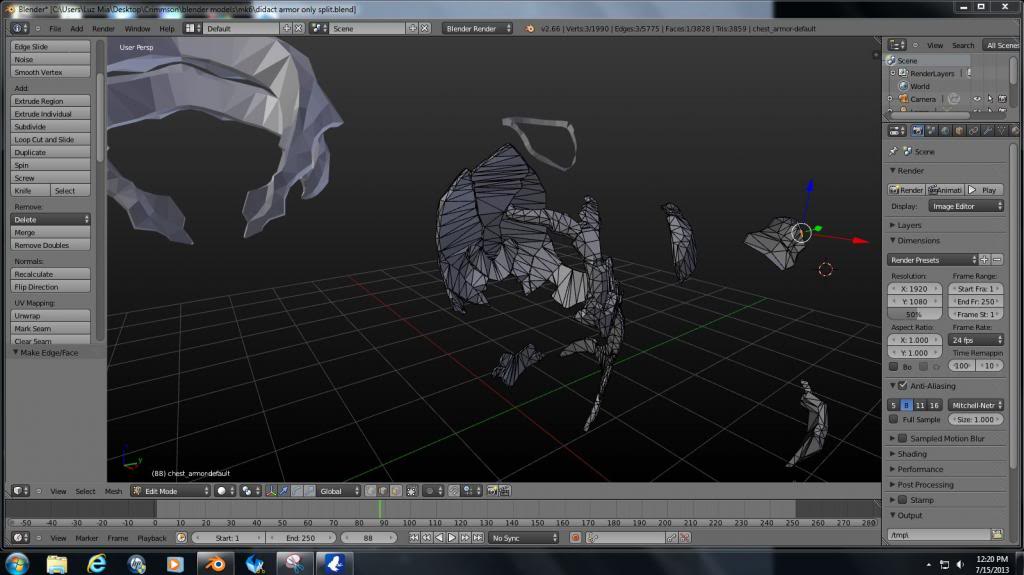Disable the Anti-Aliasing checkbox
The image size is (1024, 575).
click(x=902, y=386)
